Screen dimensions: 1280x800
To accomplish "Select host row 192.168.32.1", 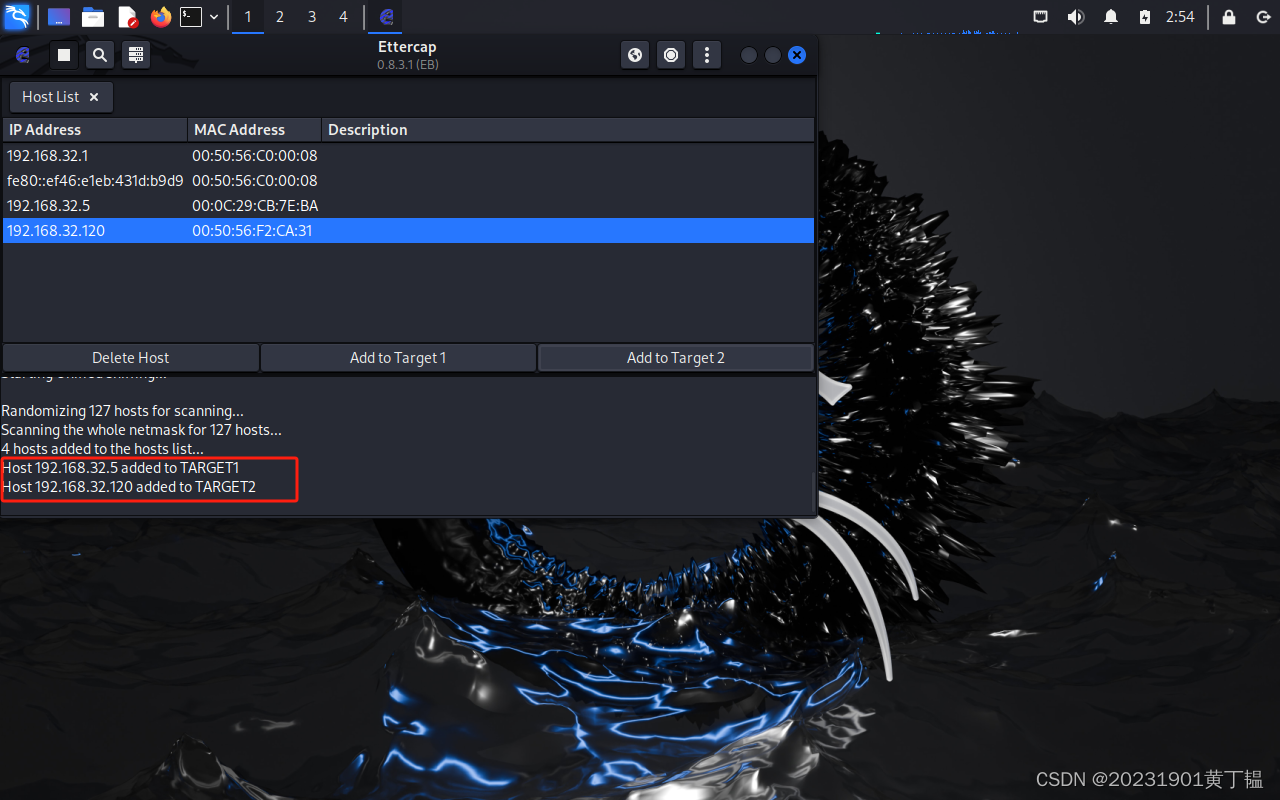I will click(x=408, y=156).
